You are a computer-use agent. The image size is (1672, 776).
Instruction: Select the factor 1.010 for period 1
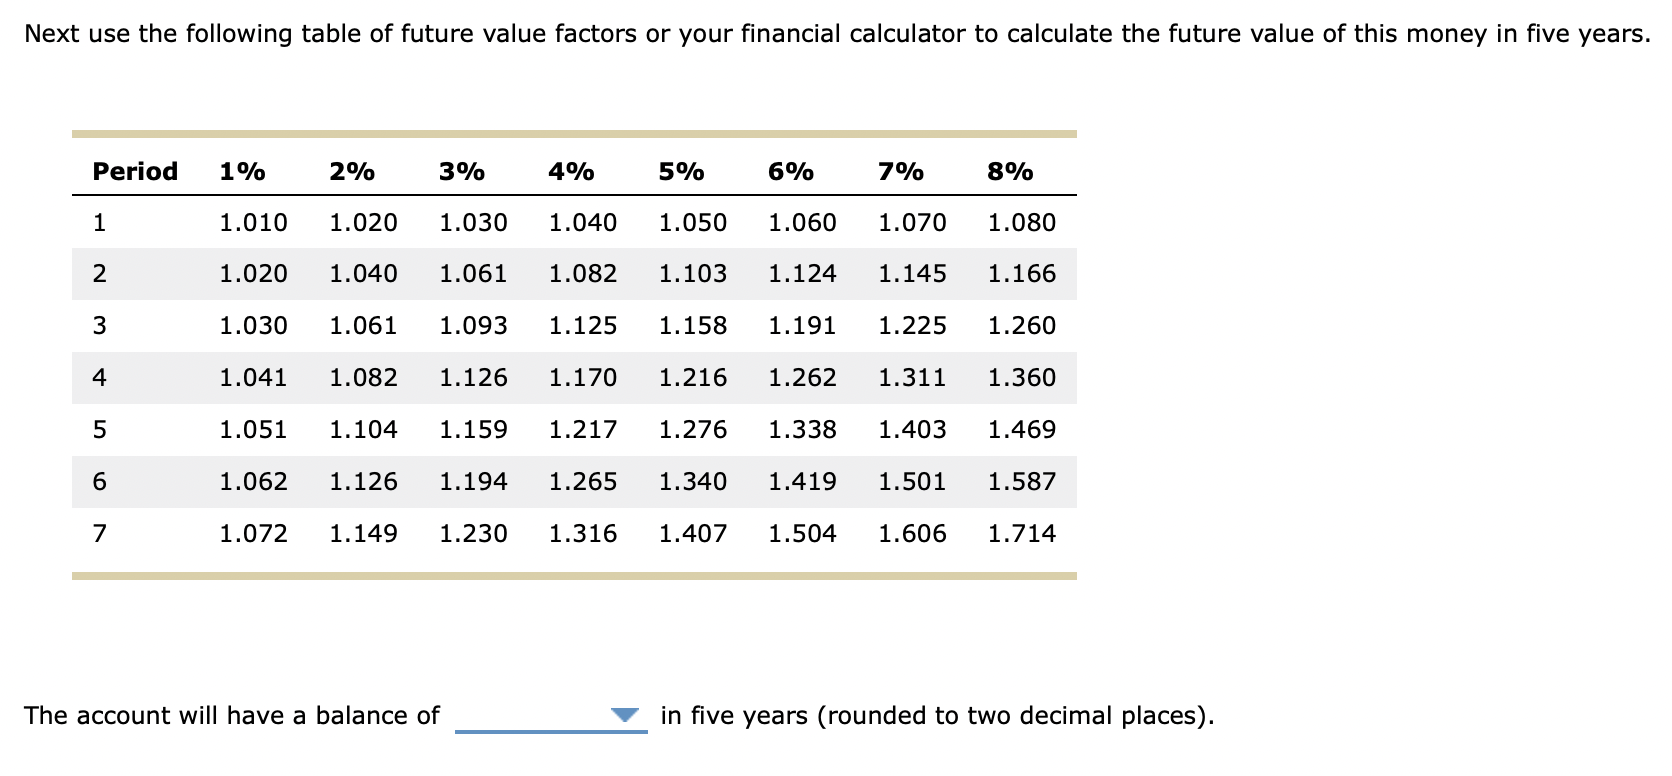click(x=253, y=222)
